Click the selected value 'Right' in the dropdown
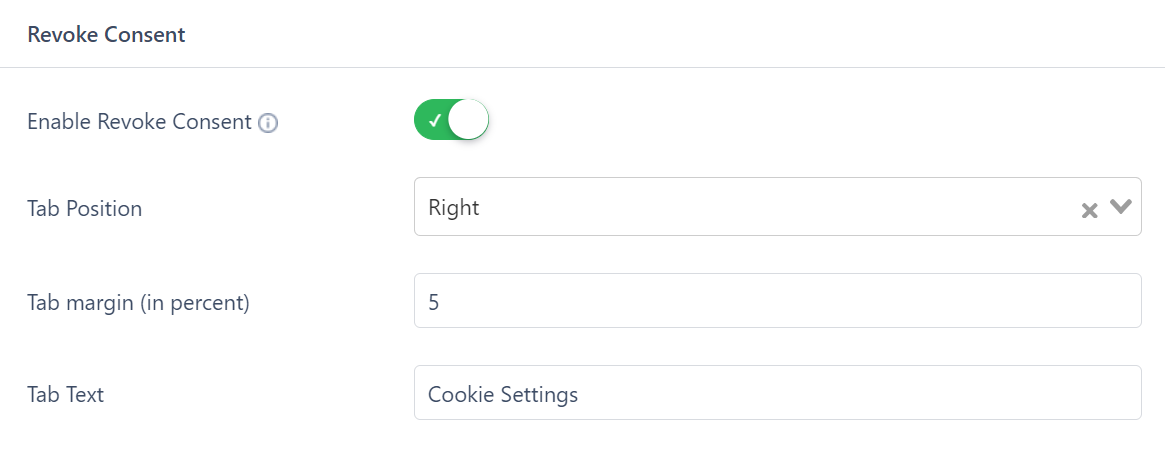The height and width of the screenshot is (474, 1165). [454, 207]
